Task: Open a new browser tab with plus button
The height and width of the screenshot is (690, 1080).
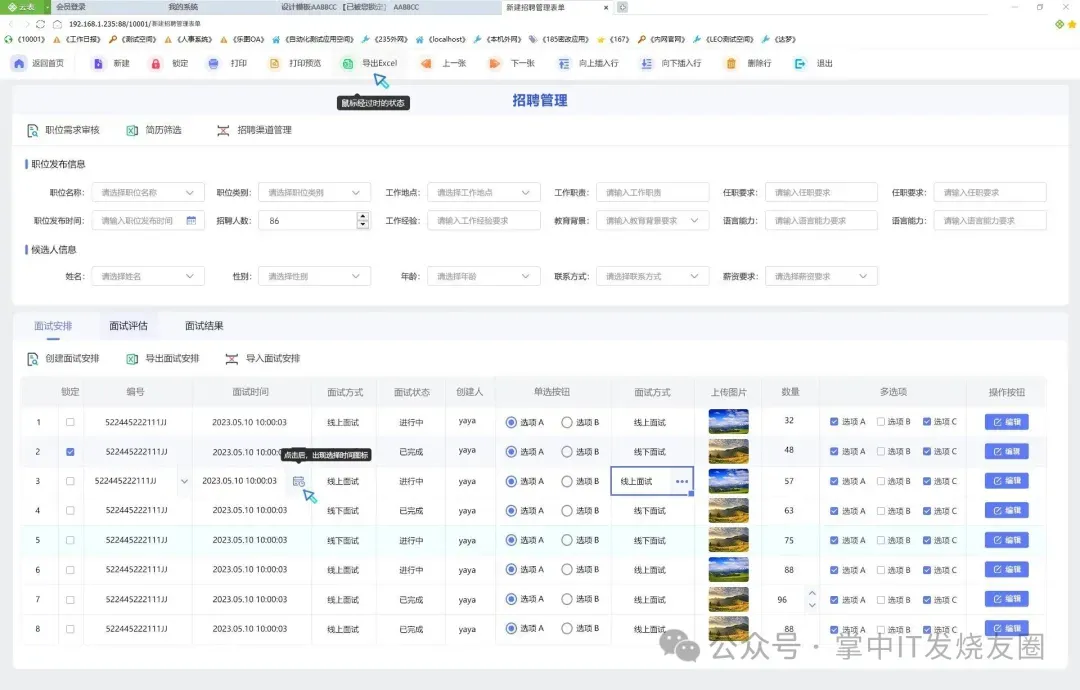Action: coord(623,7)
